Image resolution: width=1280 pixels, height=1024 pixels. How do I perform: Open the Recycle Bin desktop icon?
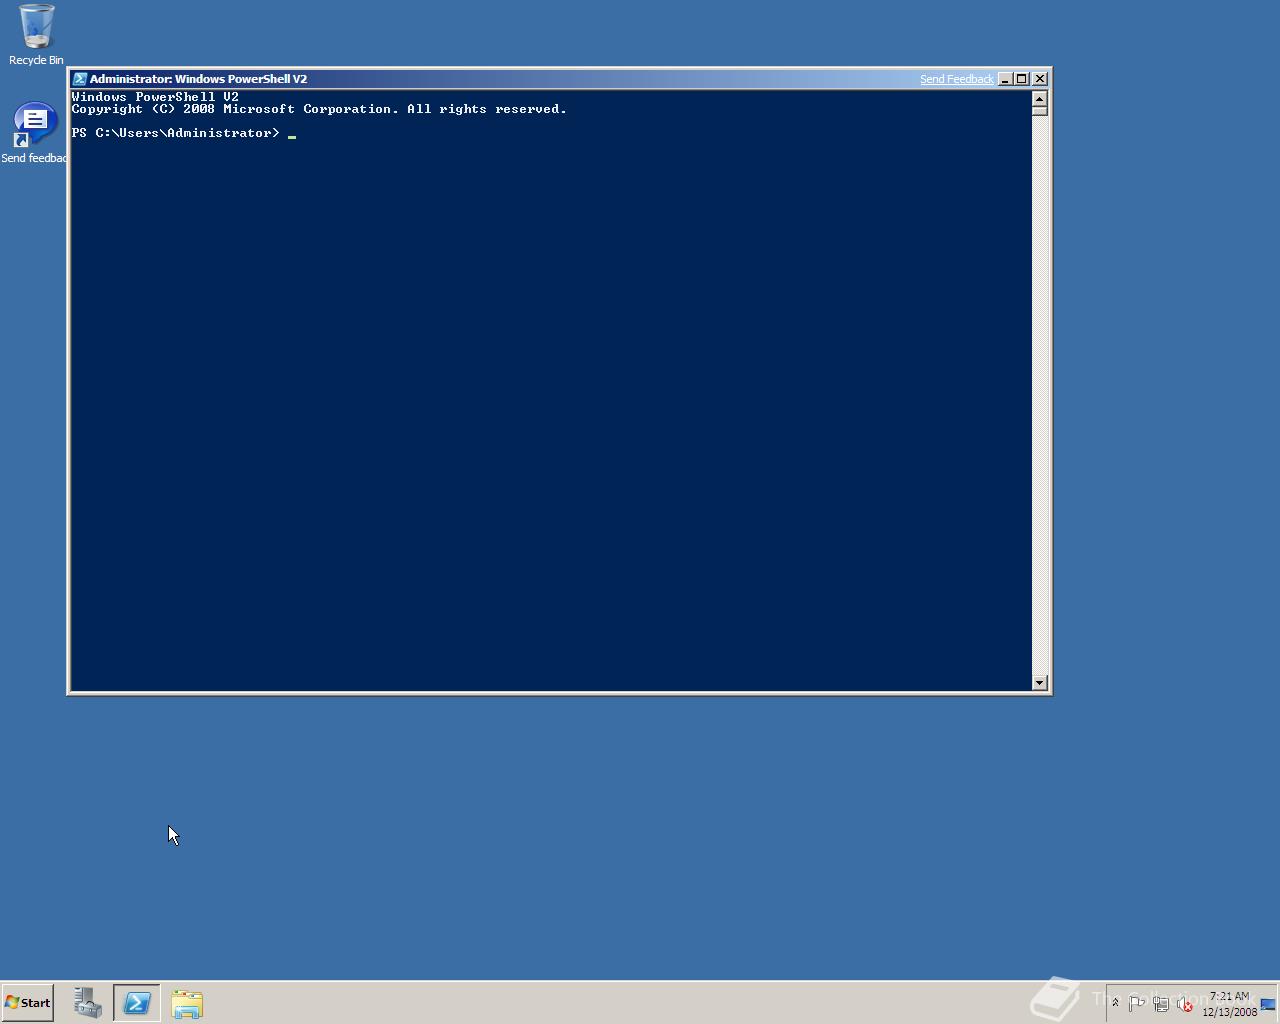tap(36, 35)
